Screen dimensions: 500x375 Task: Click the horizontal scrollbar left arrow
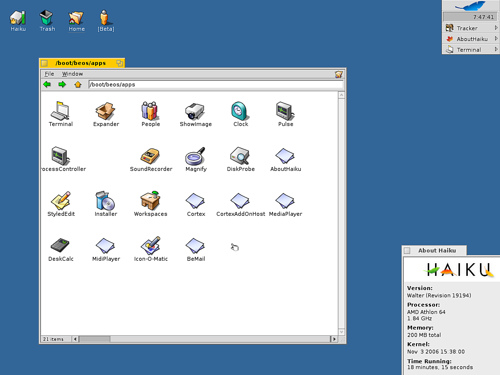pyautogui.click(x=75, y=339)
